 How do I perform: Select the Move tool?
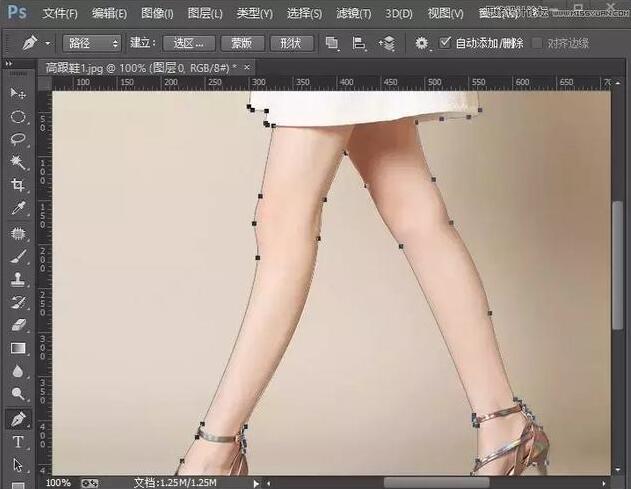18,94
